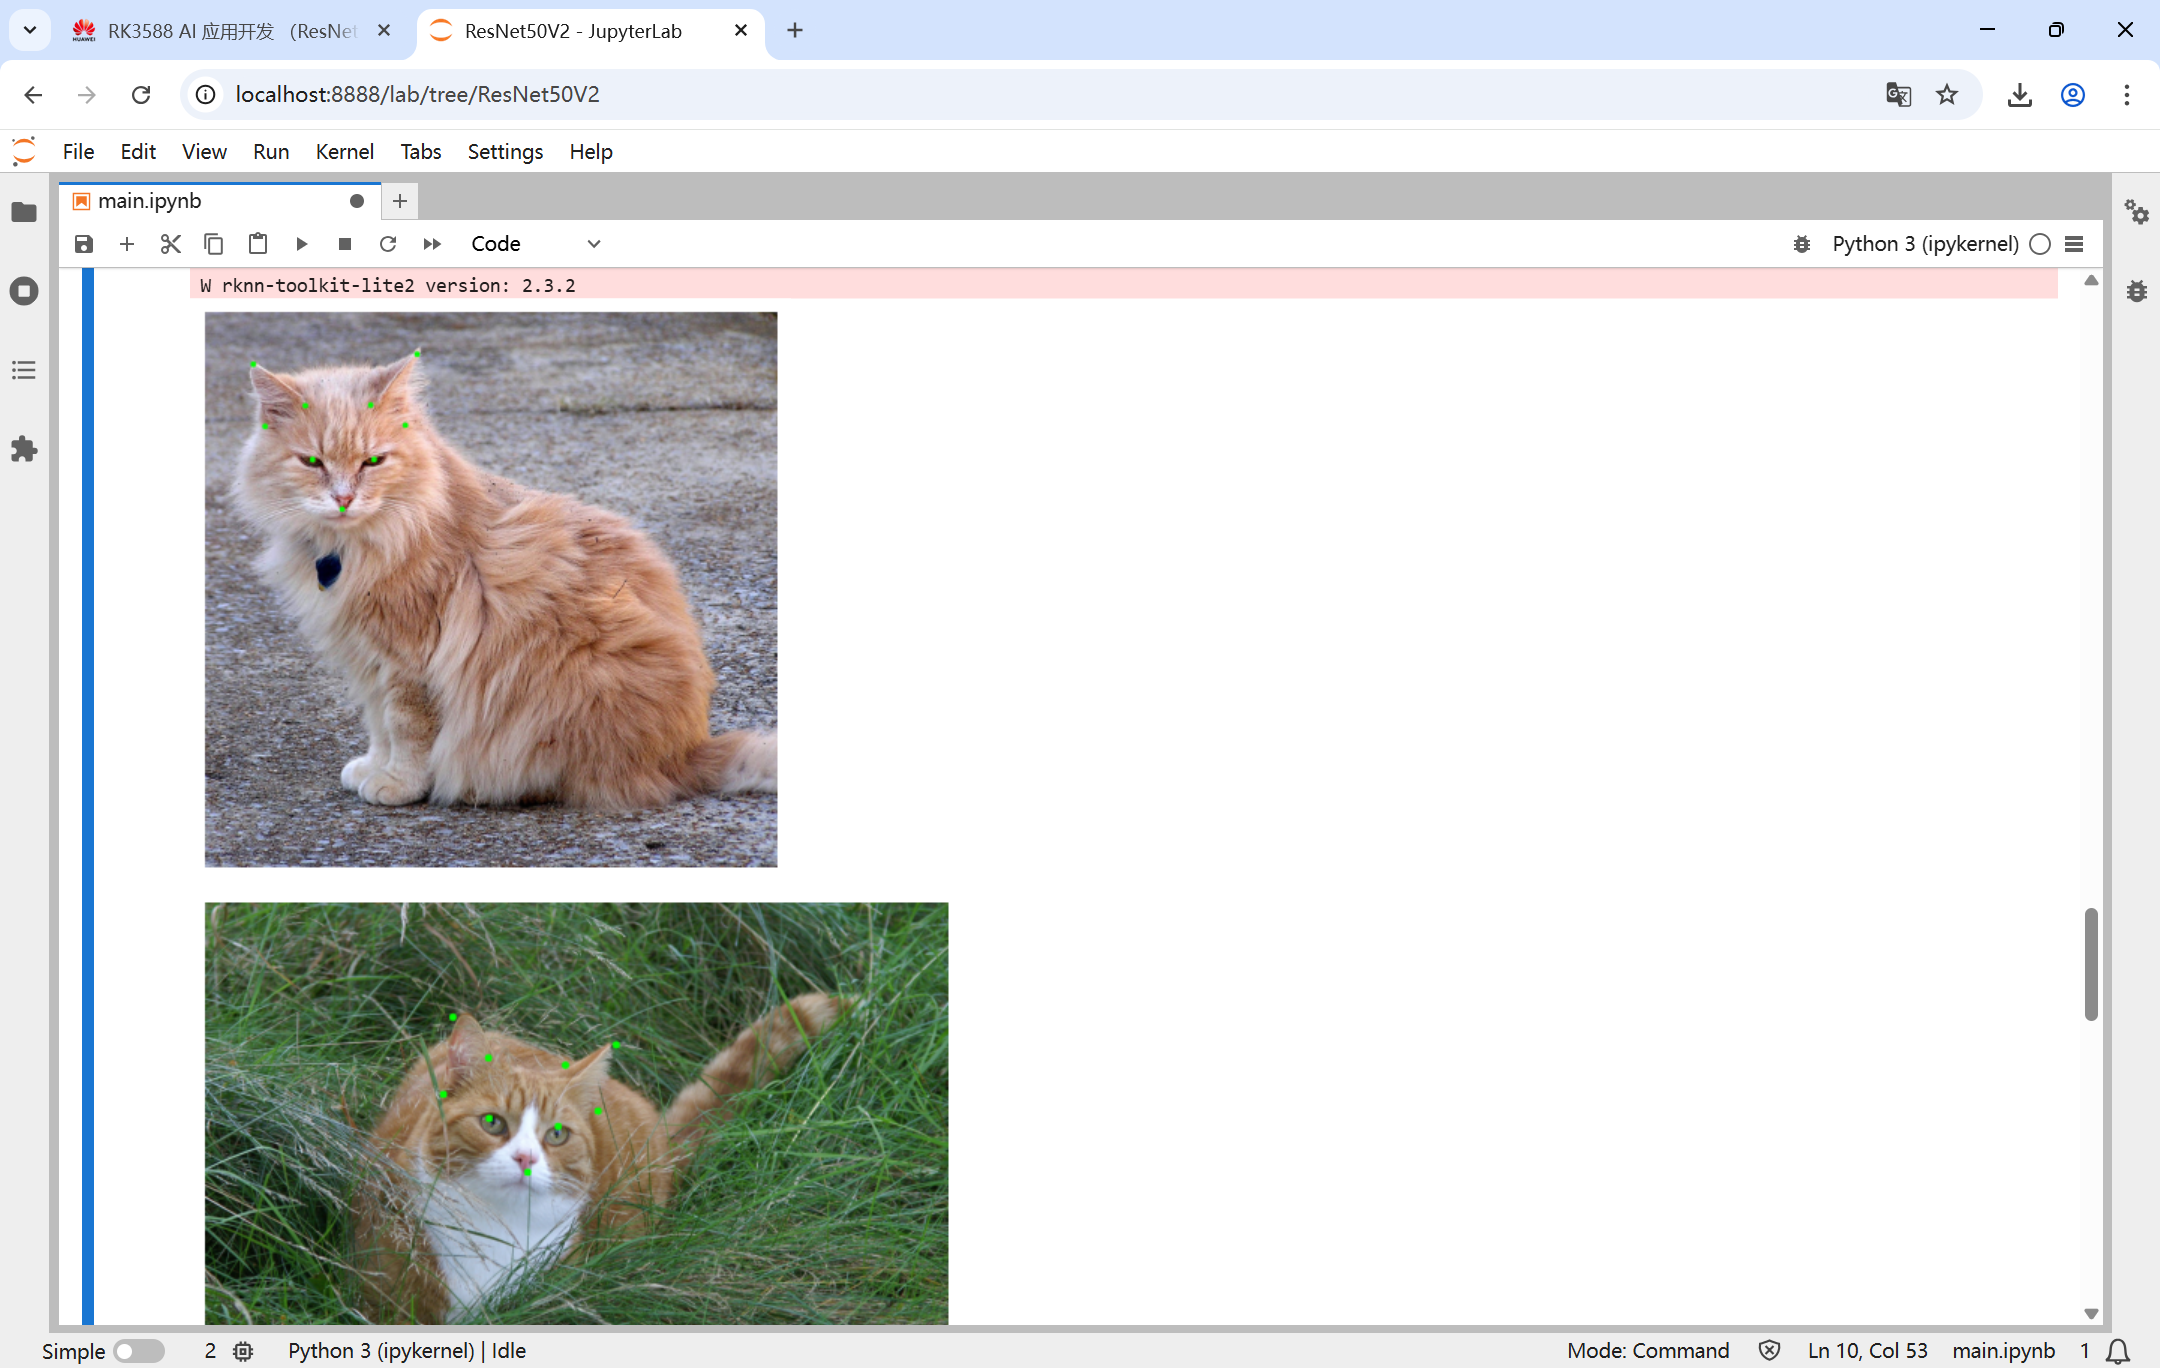The image size is (2160, 1368).
Task: Open the Running Terminals and Kernels panel
Action: 24,291
